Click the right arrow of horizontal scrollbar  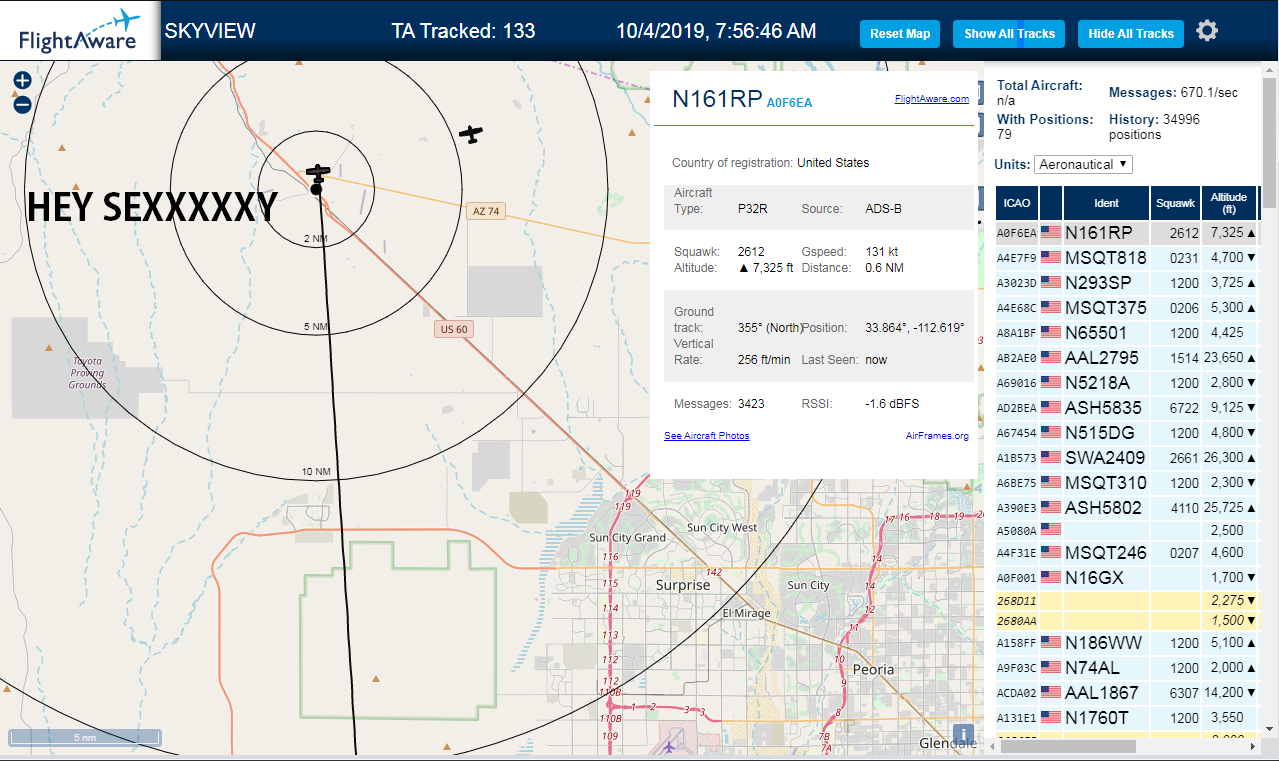coord(1253,746)
